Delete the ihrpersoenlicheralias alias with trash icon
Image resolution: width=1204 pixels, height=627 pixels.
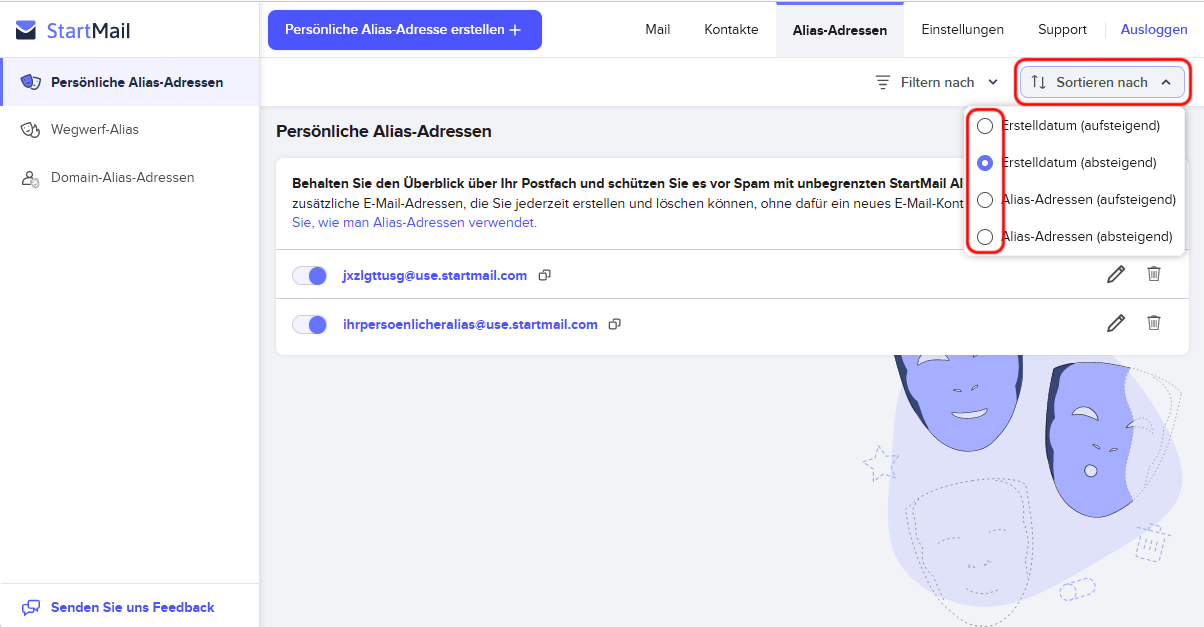tap(1154, 322)
